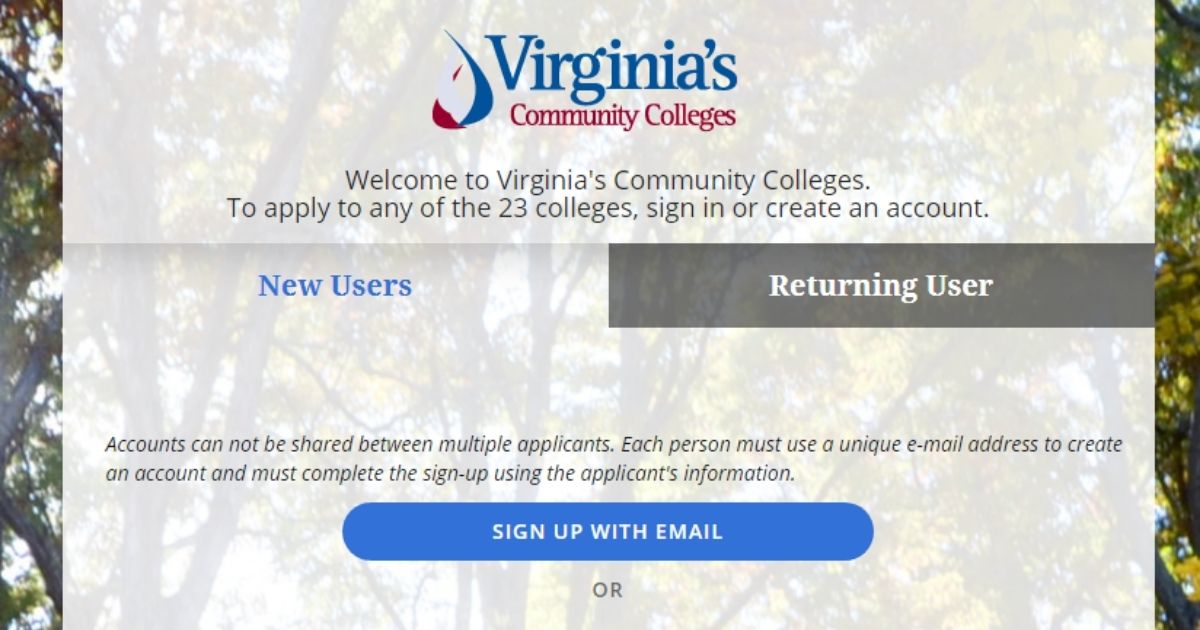Open the Returning User tab
This screenshot has height=630, width=1200.
(x=881, y=286)
